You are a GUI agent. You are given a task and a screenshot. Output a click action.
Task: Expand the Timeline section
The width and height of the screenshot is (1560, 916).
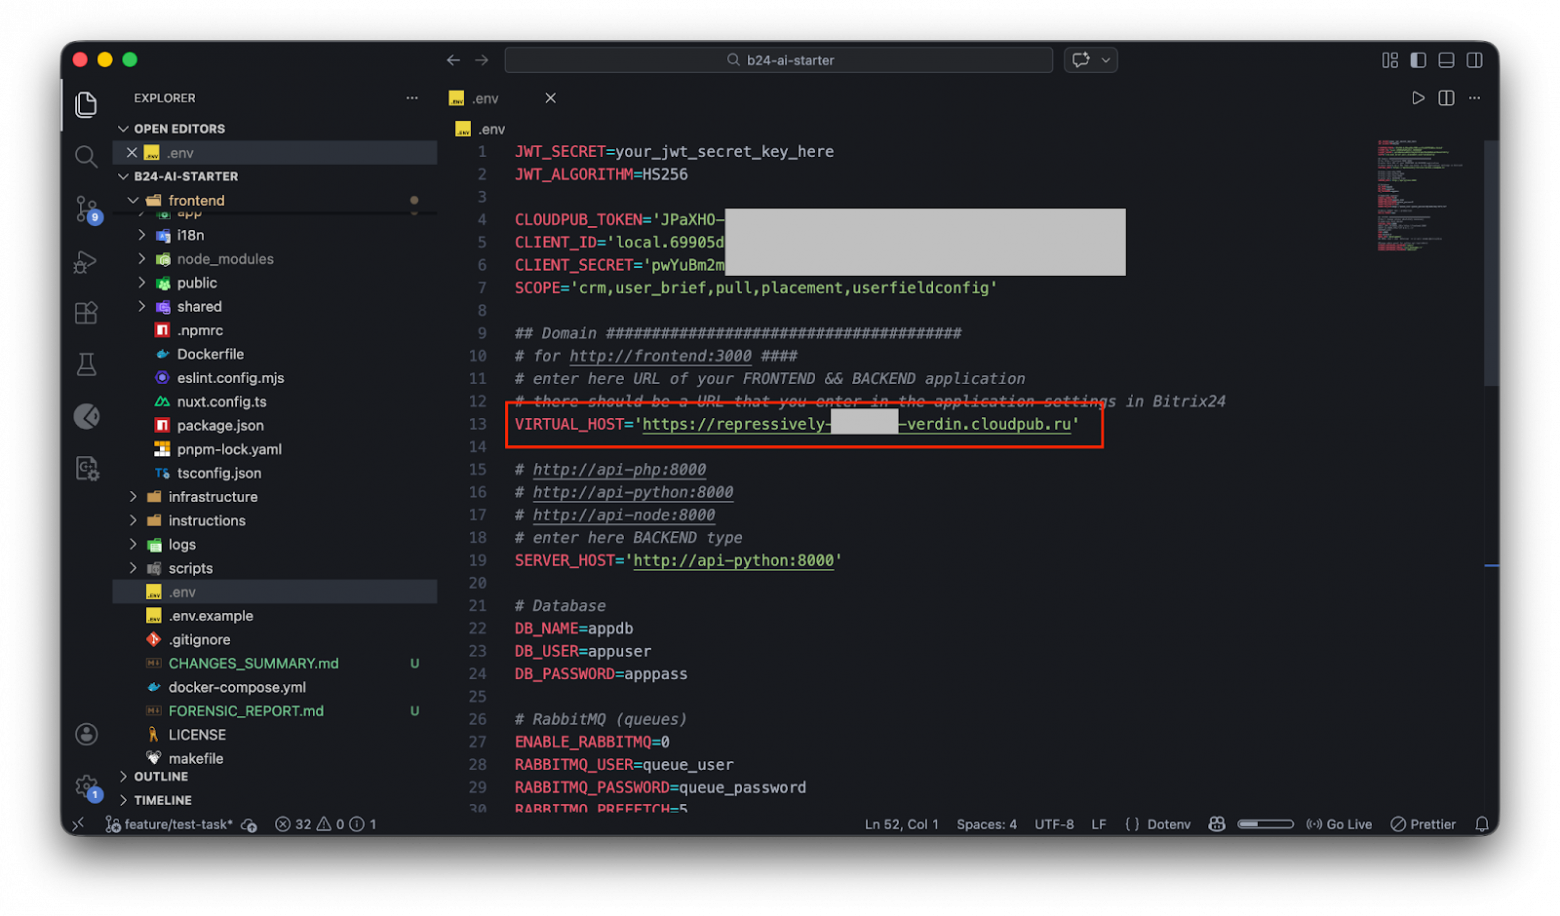tap(162, 800)
